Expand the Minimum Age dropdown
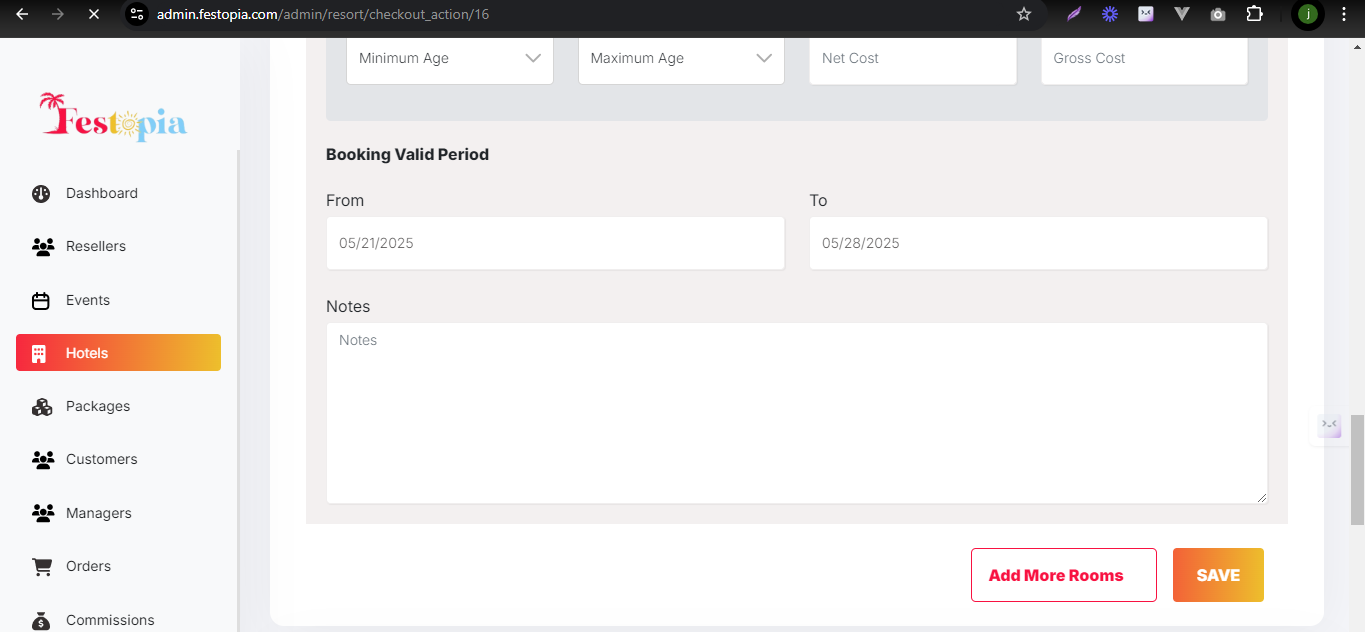 [449, 58]
